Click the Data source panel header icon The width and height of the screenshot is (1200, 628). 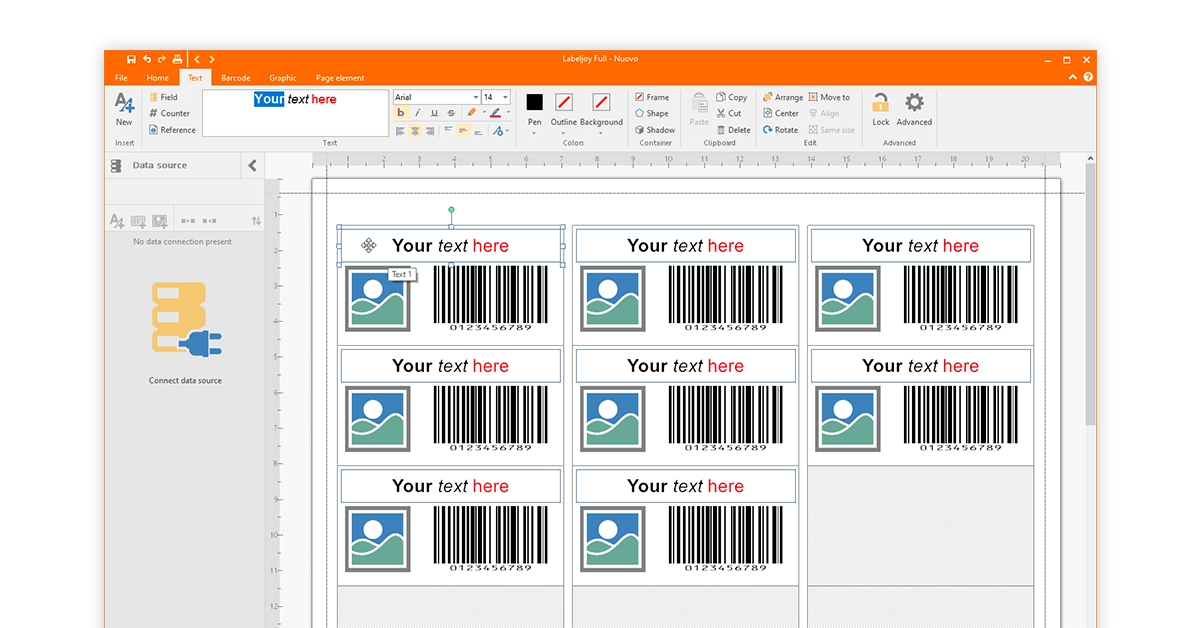116,166
